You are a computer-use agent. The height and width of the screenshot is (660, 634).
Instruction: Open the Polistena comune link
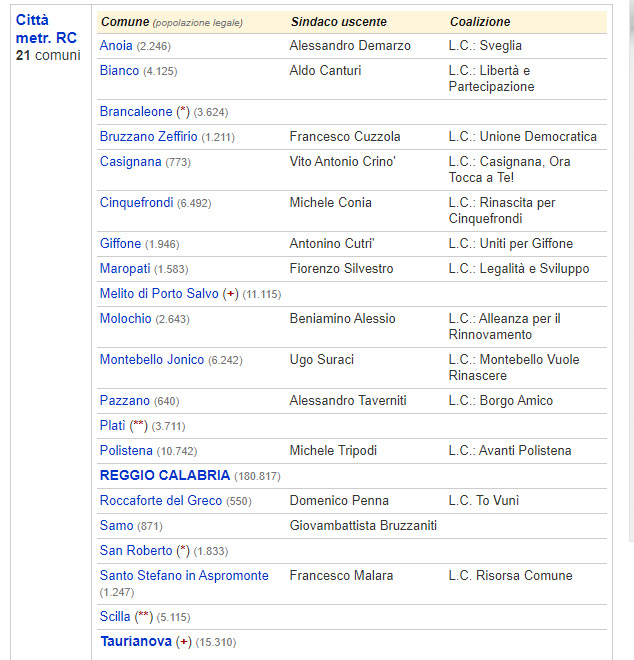126,450
